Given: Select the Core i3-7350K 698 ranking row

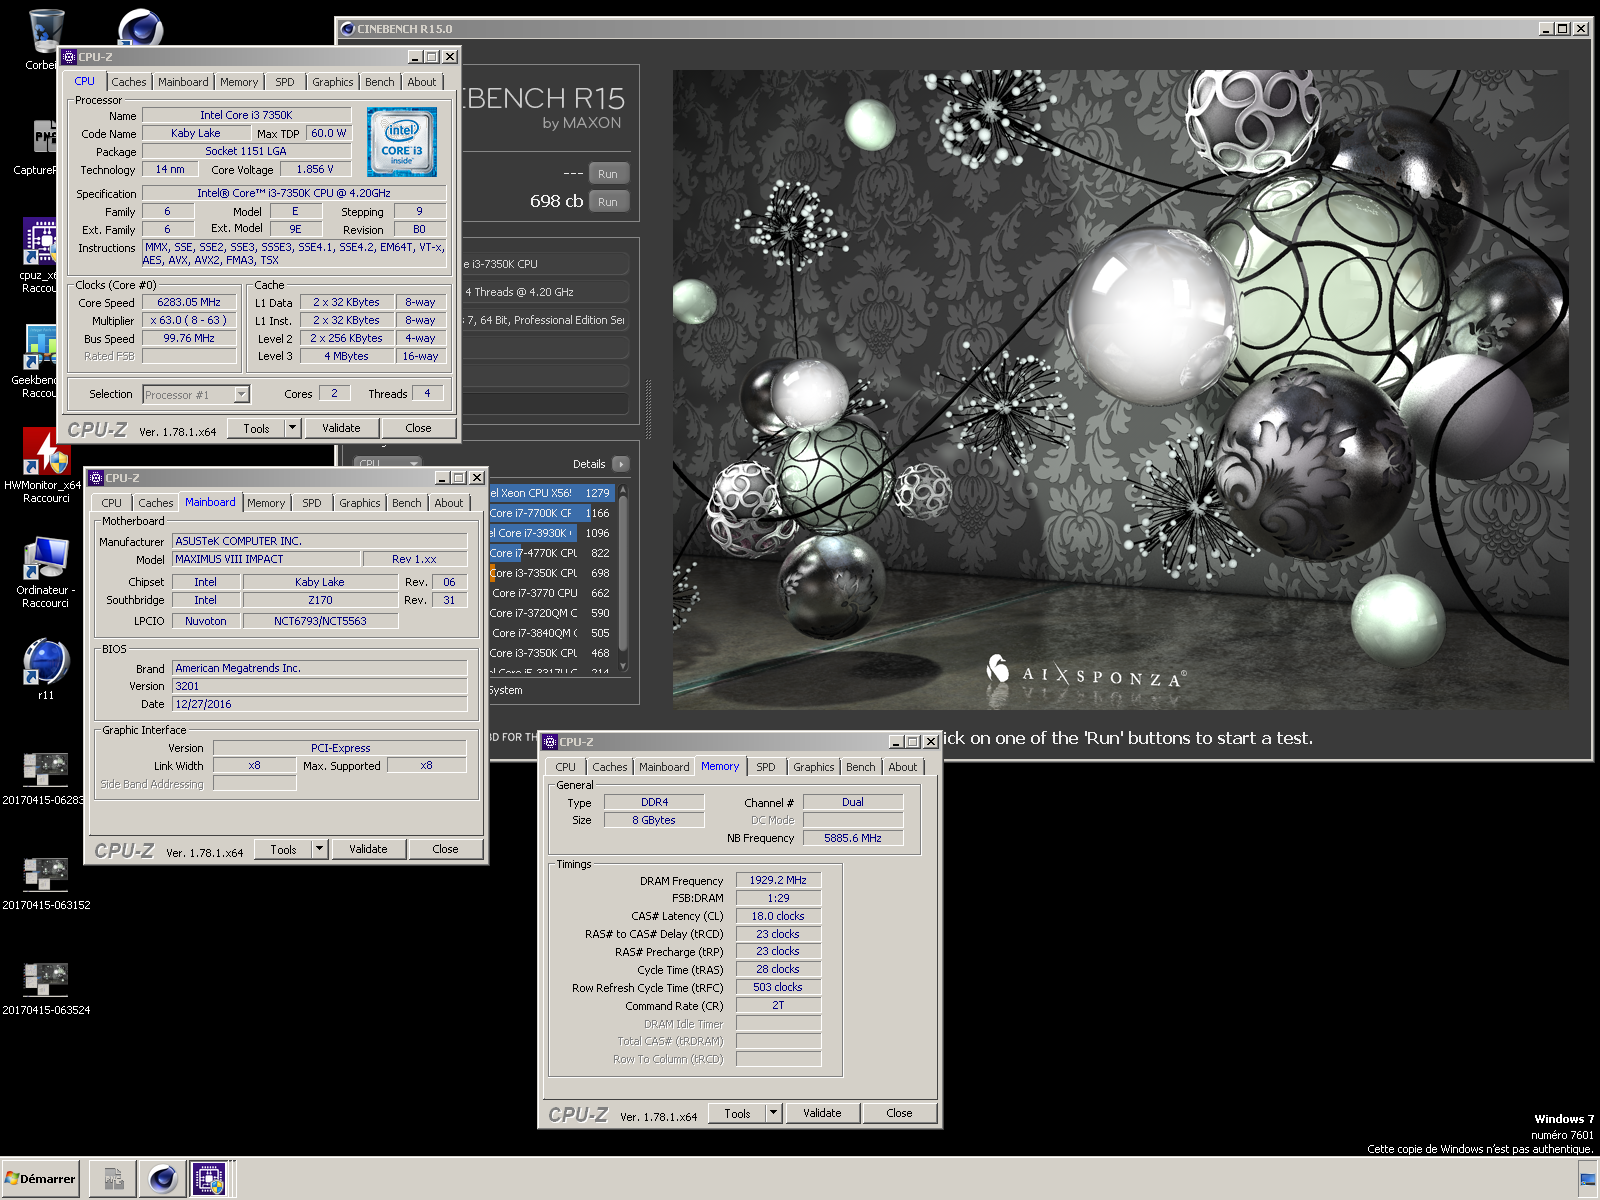Looking at the screenshot, I should [x=551, y=573].
